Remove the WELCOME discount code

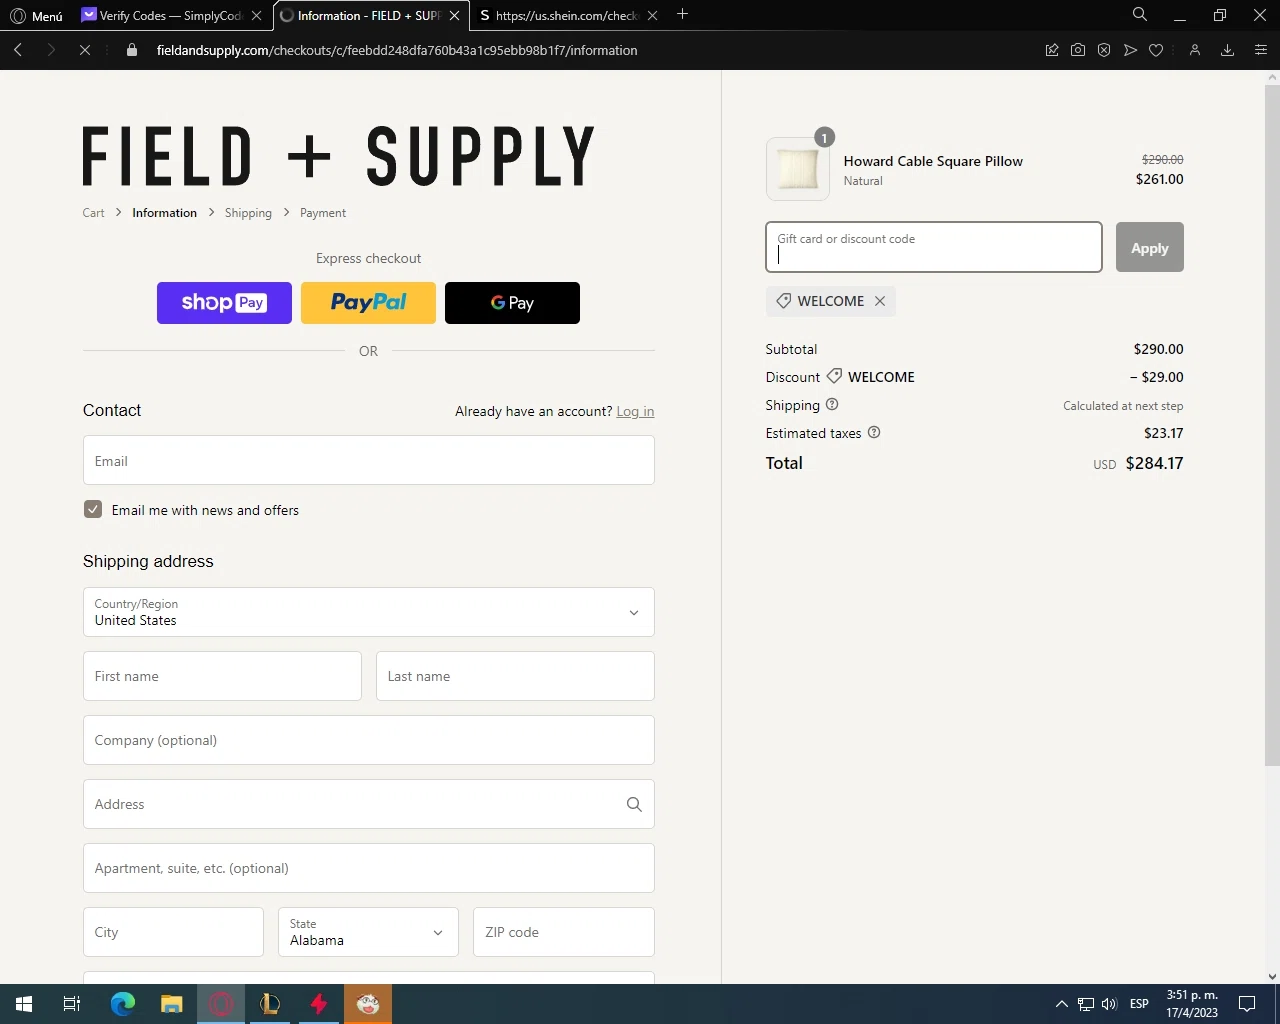[880, 301]
